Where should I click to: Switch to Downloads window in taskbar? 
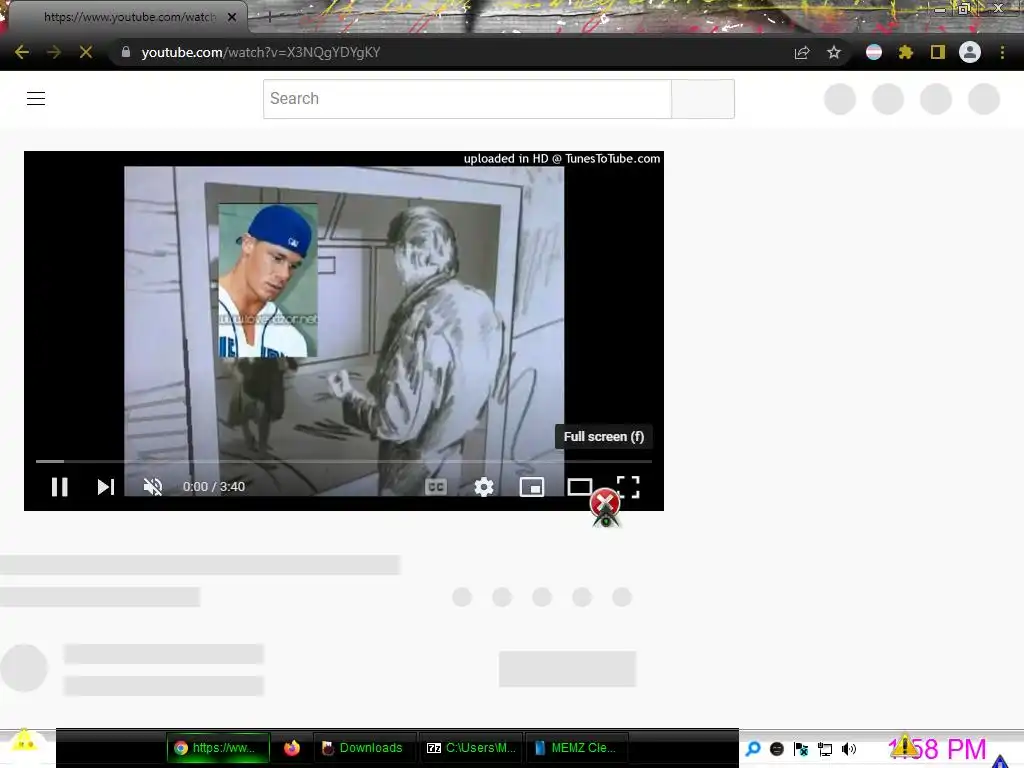tap(362, 748)
